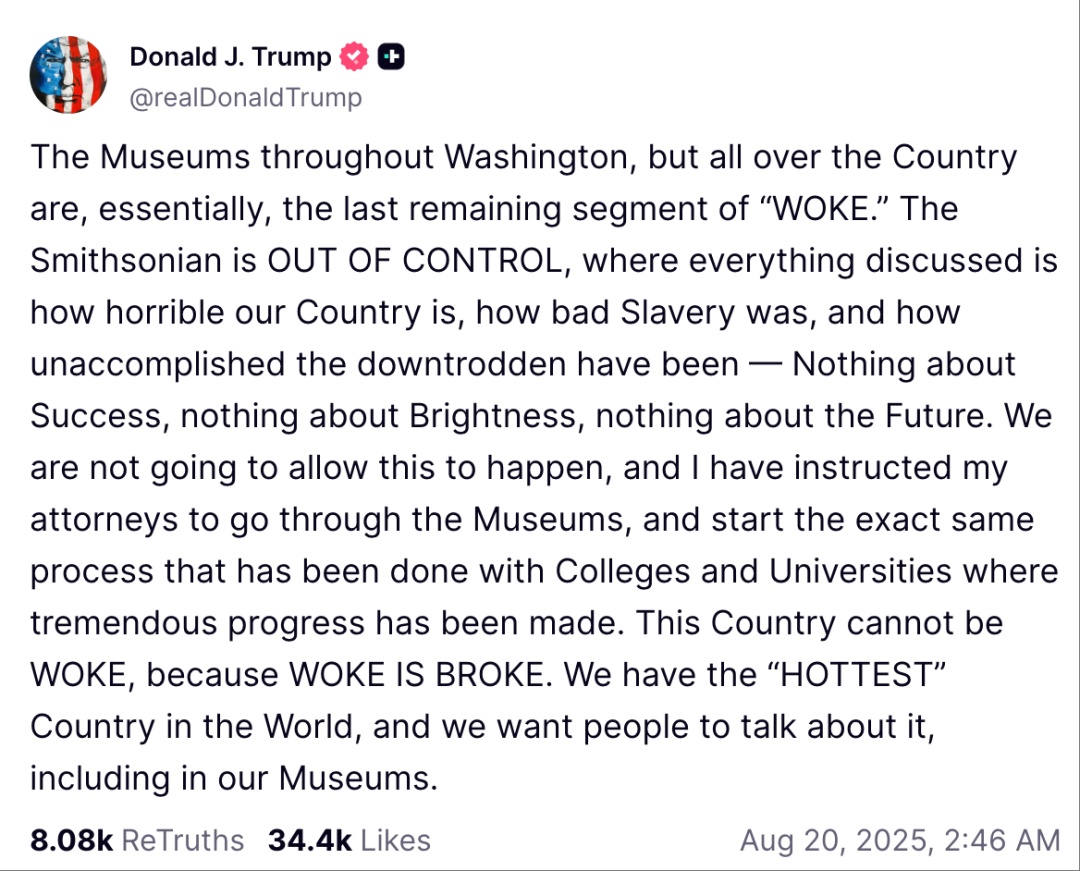The image size is (1080, 871).
Task: Open the Donald J. Trump display name
Action: coord(230,58)
